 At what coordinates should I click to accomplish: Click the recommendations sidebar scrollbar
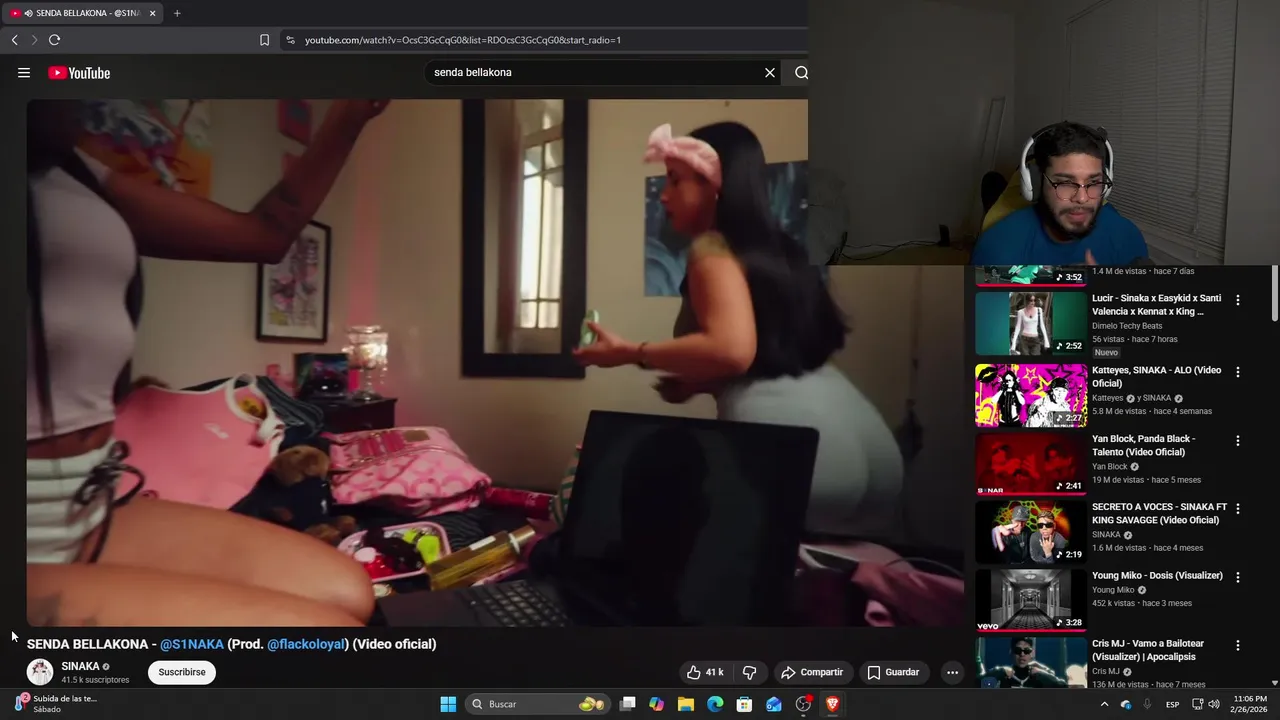[1274, 295]
